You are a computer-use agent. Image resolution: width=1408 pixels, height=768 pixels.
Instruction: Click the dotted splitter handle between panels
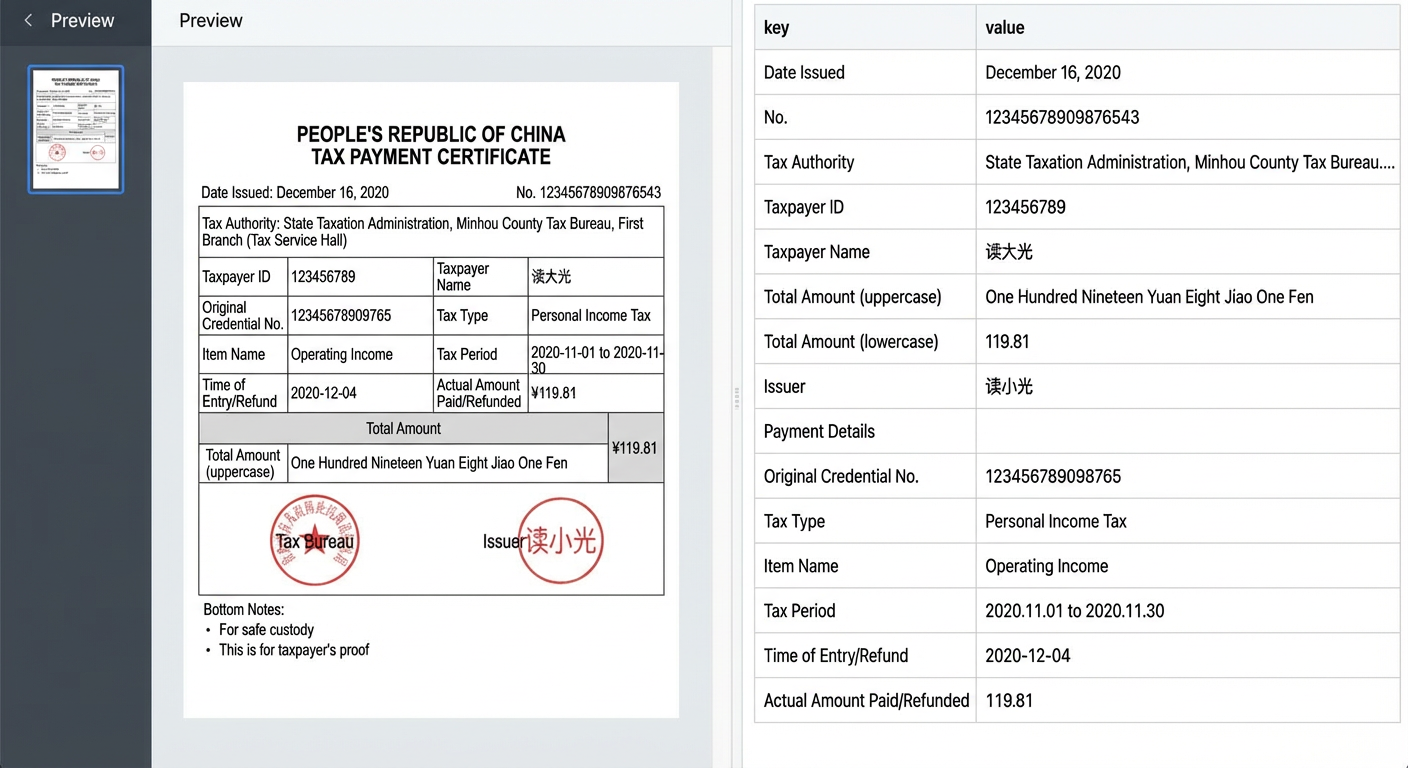(737, 398)
